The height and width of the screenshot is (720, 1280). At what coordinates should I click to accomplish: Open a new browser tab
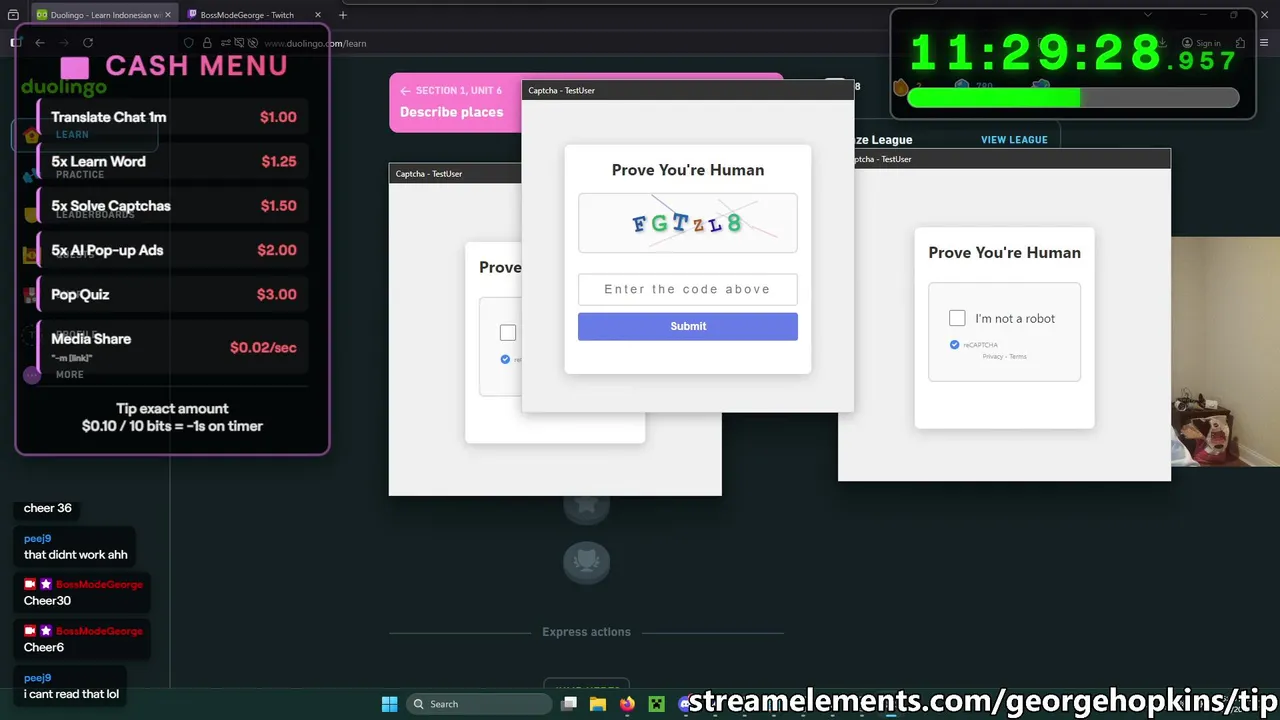tap(343, 15)
